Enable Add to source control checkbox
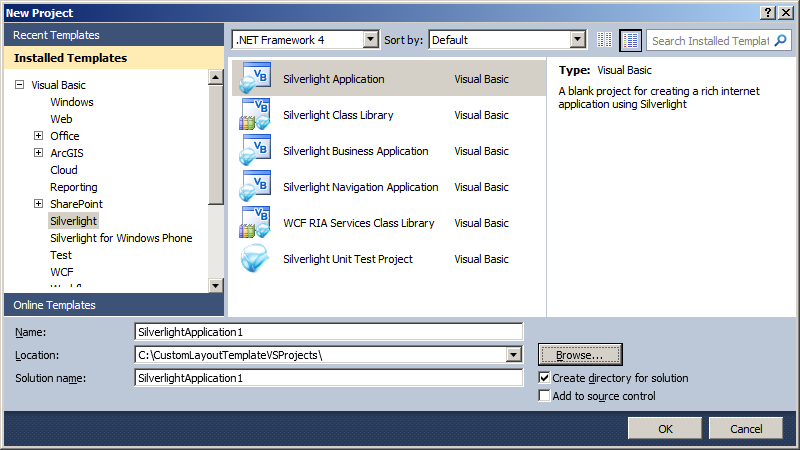The image size is (800, 450). pos(544,396)
